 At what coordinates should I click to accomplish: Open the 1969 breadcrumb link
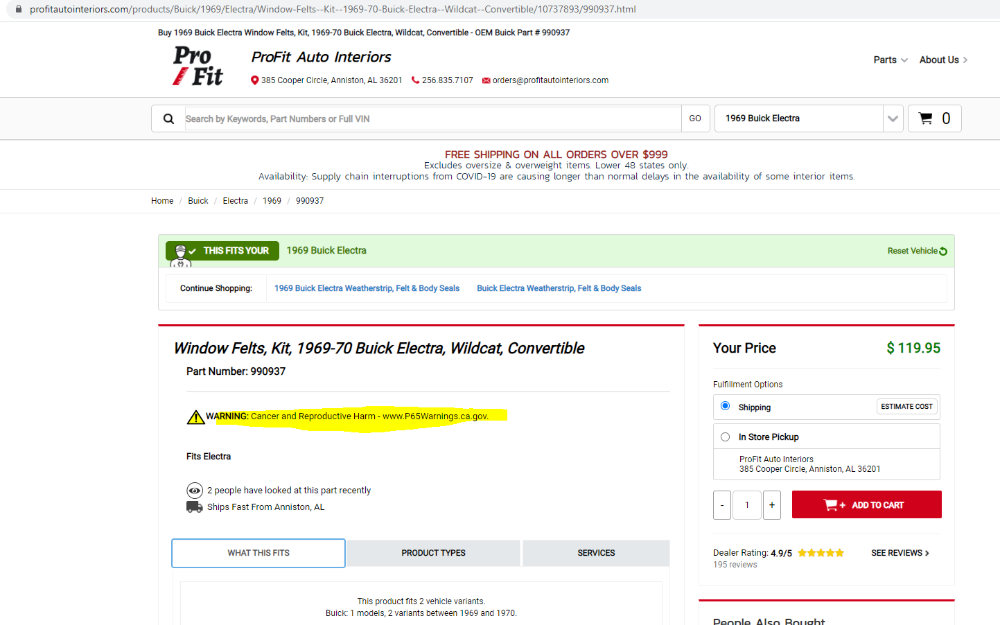point(272,201)
